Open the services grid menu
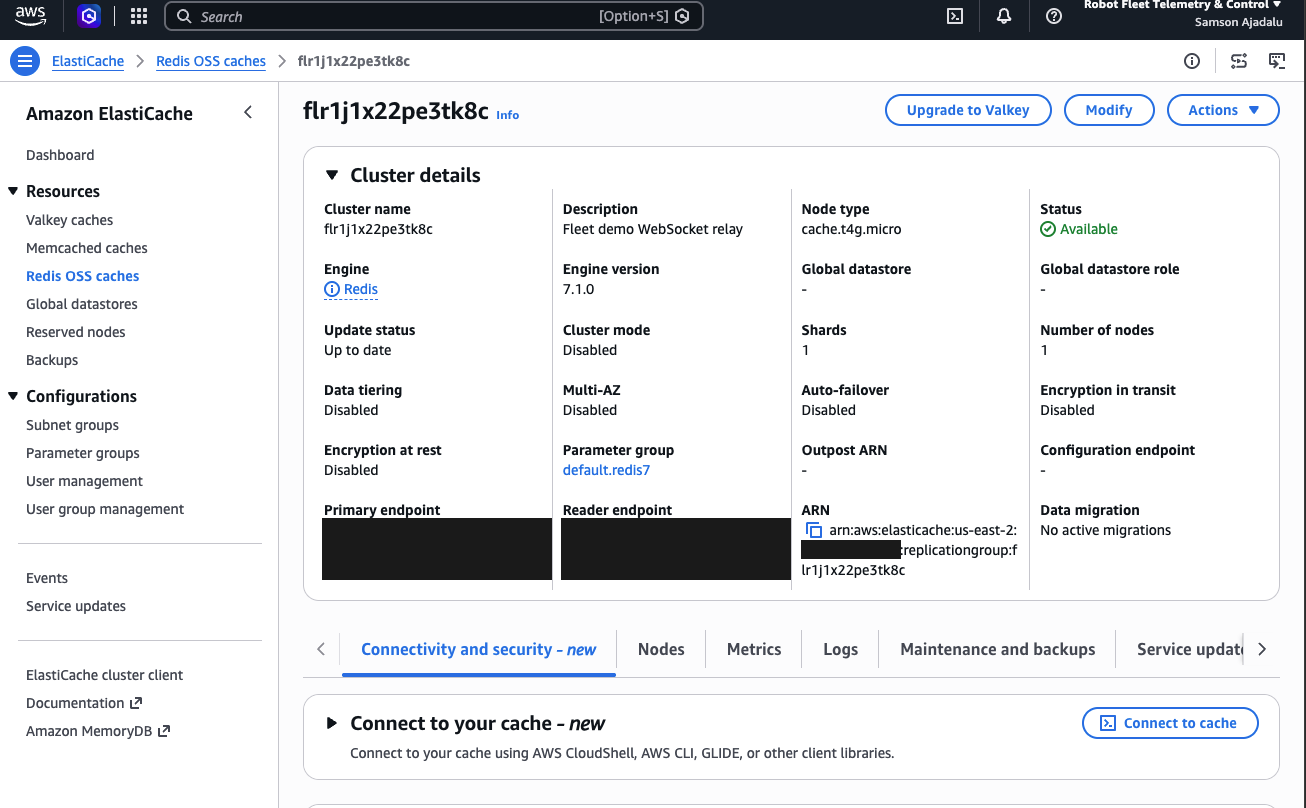Screen dimensions: 1306x808 tap(139, 16)
